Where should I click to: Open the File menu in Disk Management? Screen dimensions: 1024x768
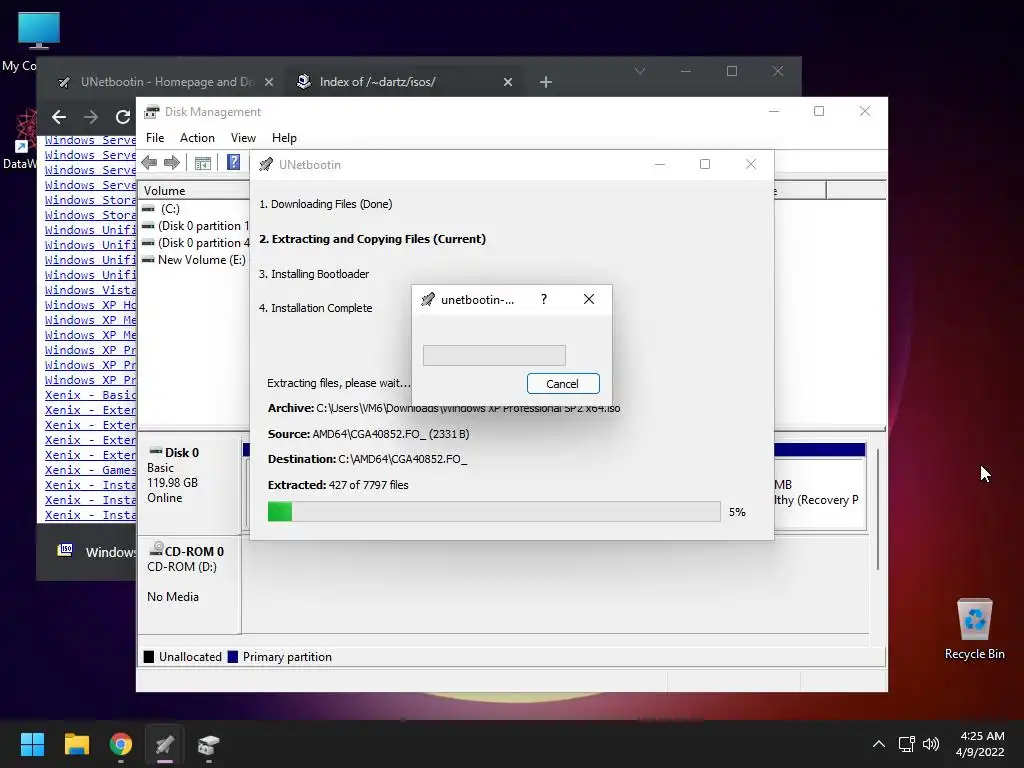(155, 138)
